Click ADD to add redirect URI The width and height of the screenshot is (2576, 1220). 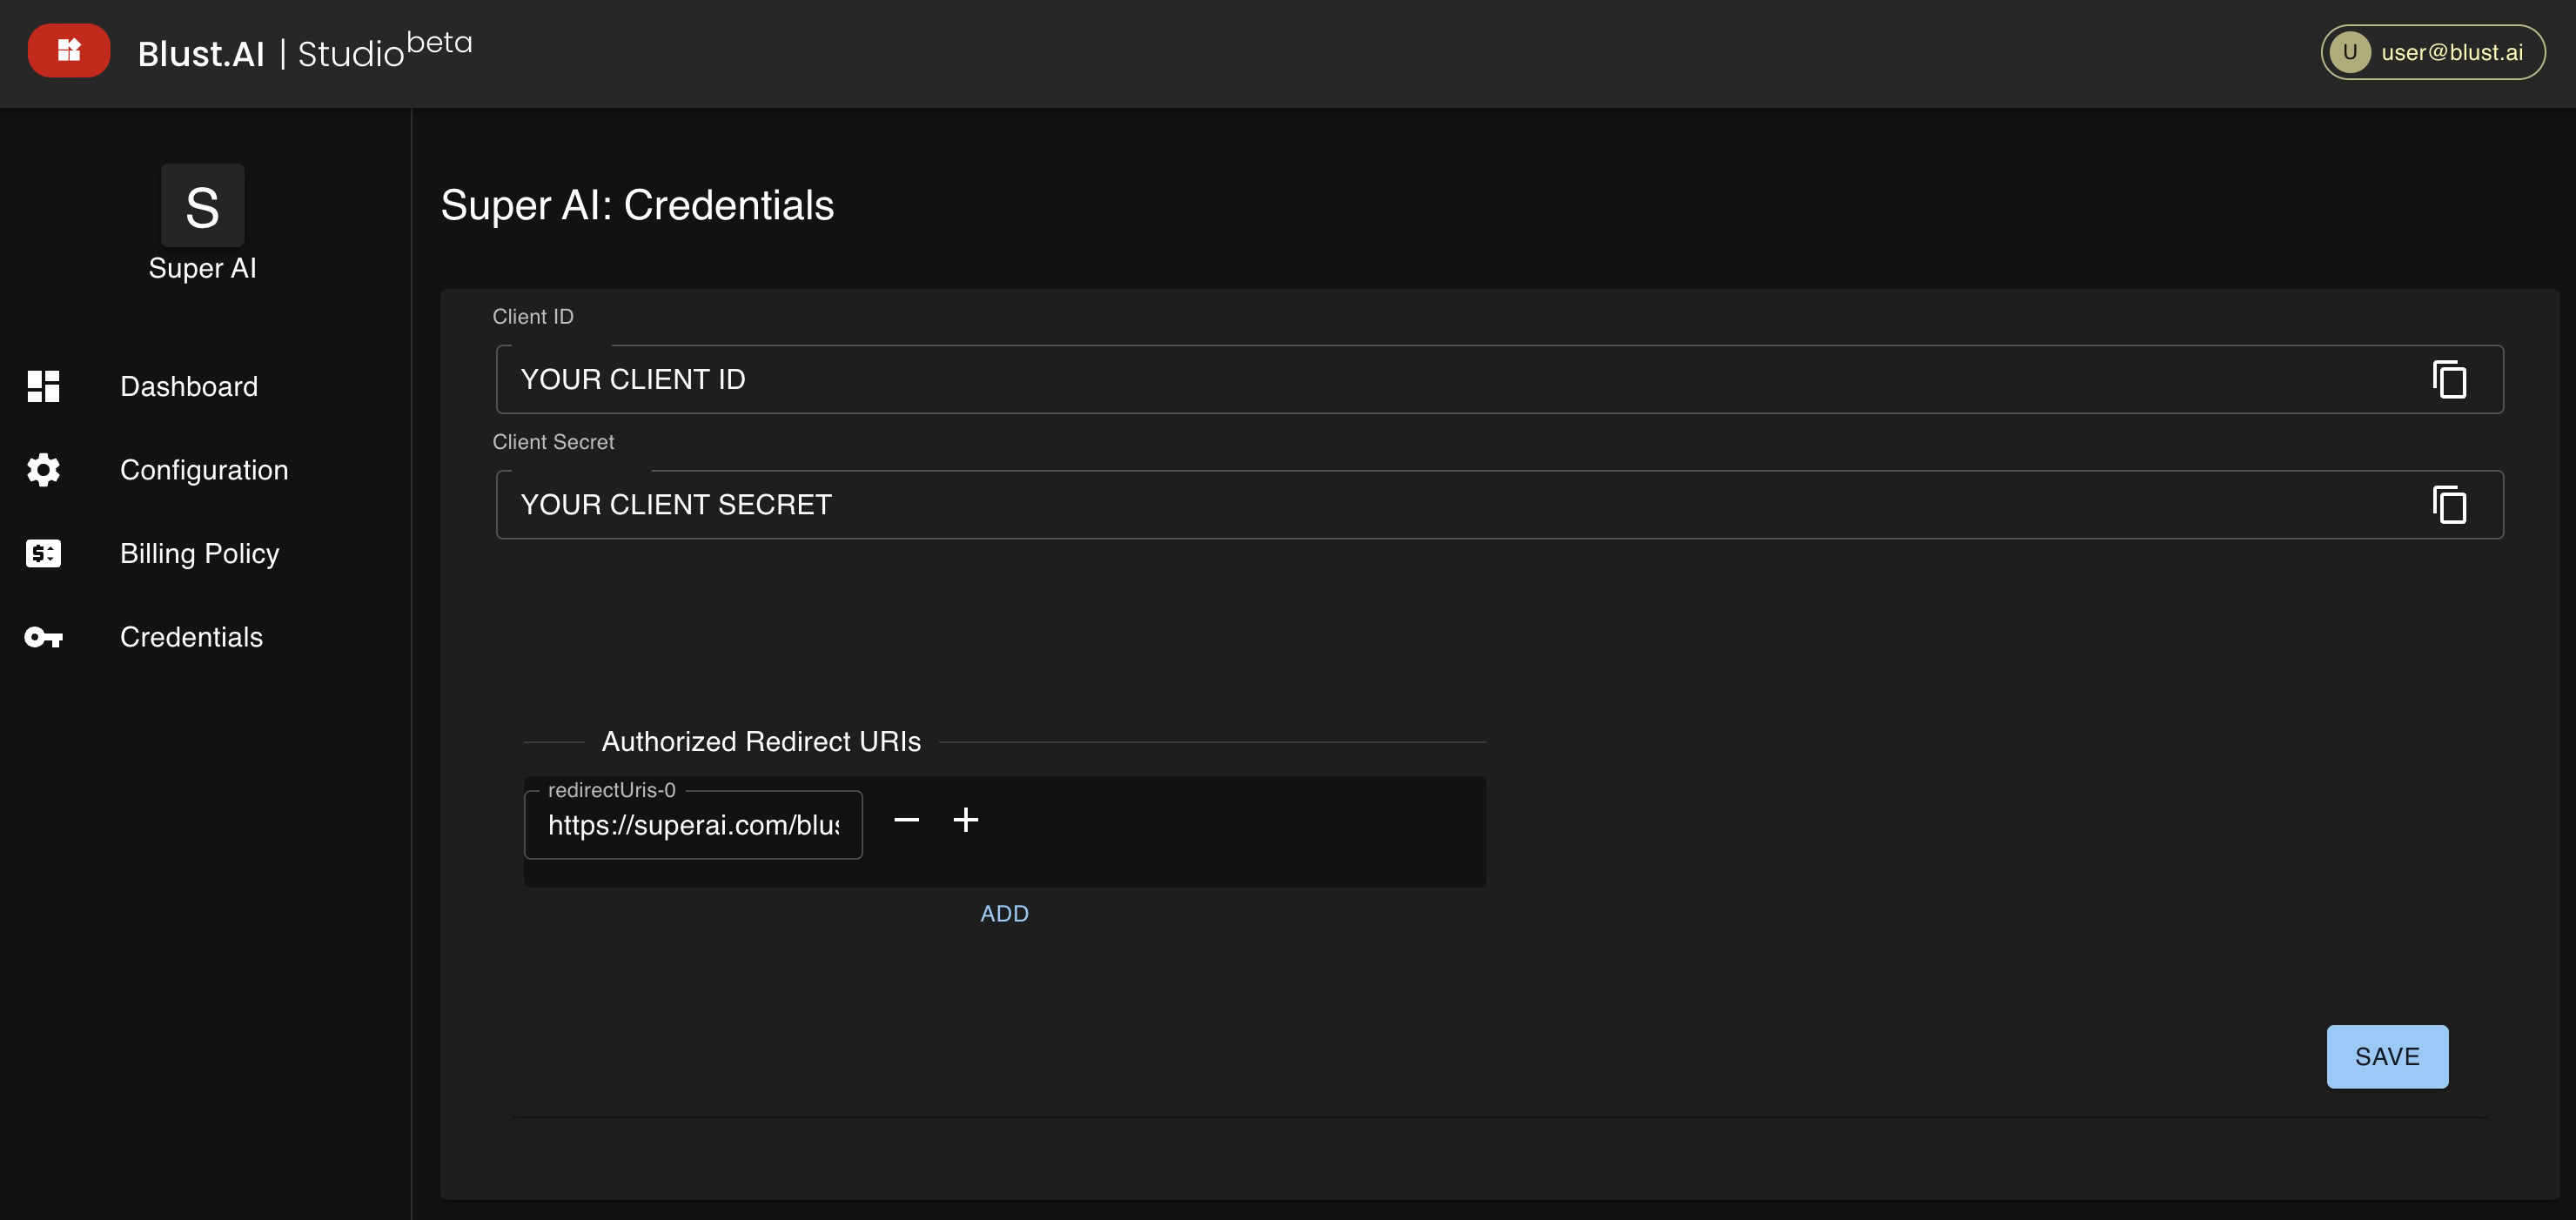[x=1003, y=913]
